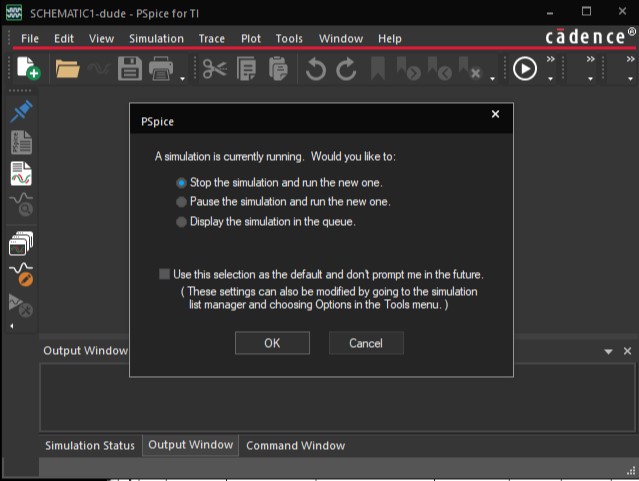This screenshot has height=481, width=639.
Task: Show hidden buttons of the middle toolbar chevron
Action: tap(591, 59)
